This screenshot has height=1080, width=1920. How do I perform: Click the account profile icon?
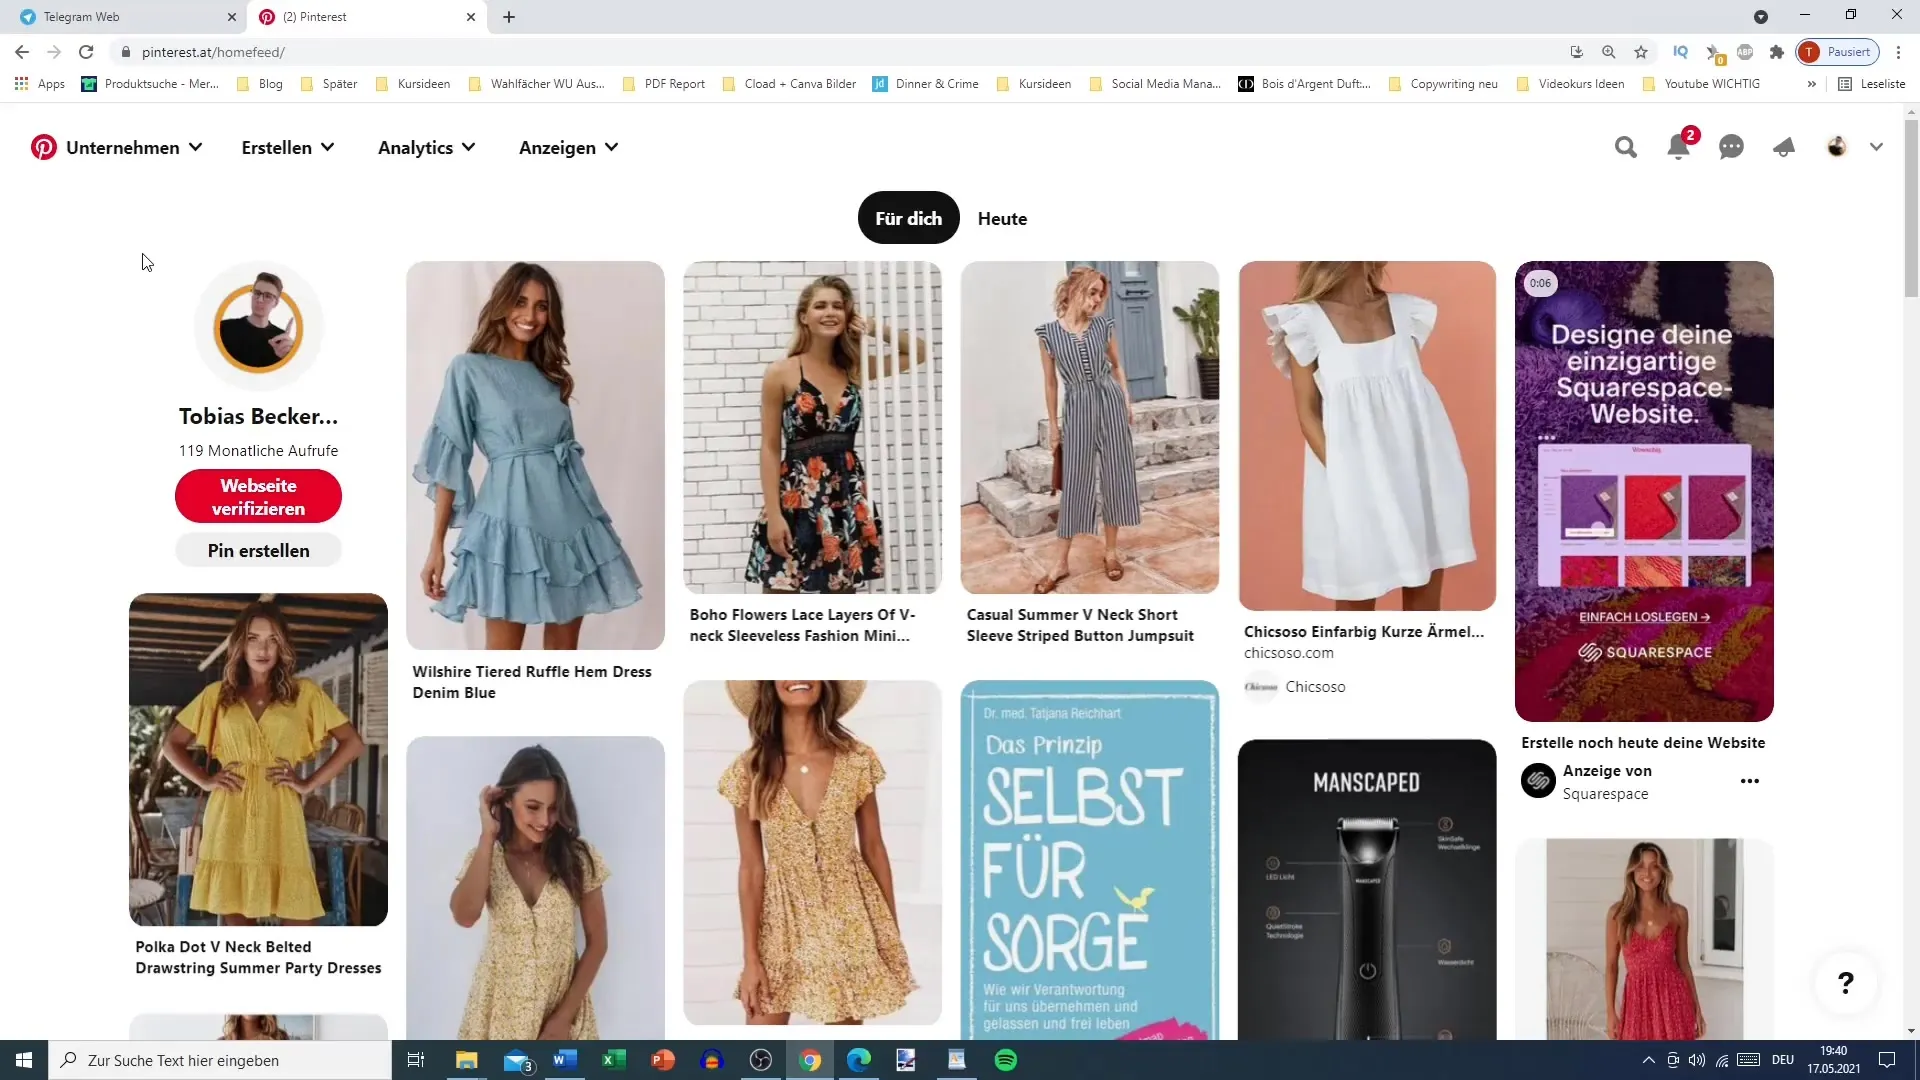tap(1837, 146)
